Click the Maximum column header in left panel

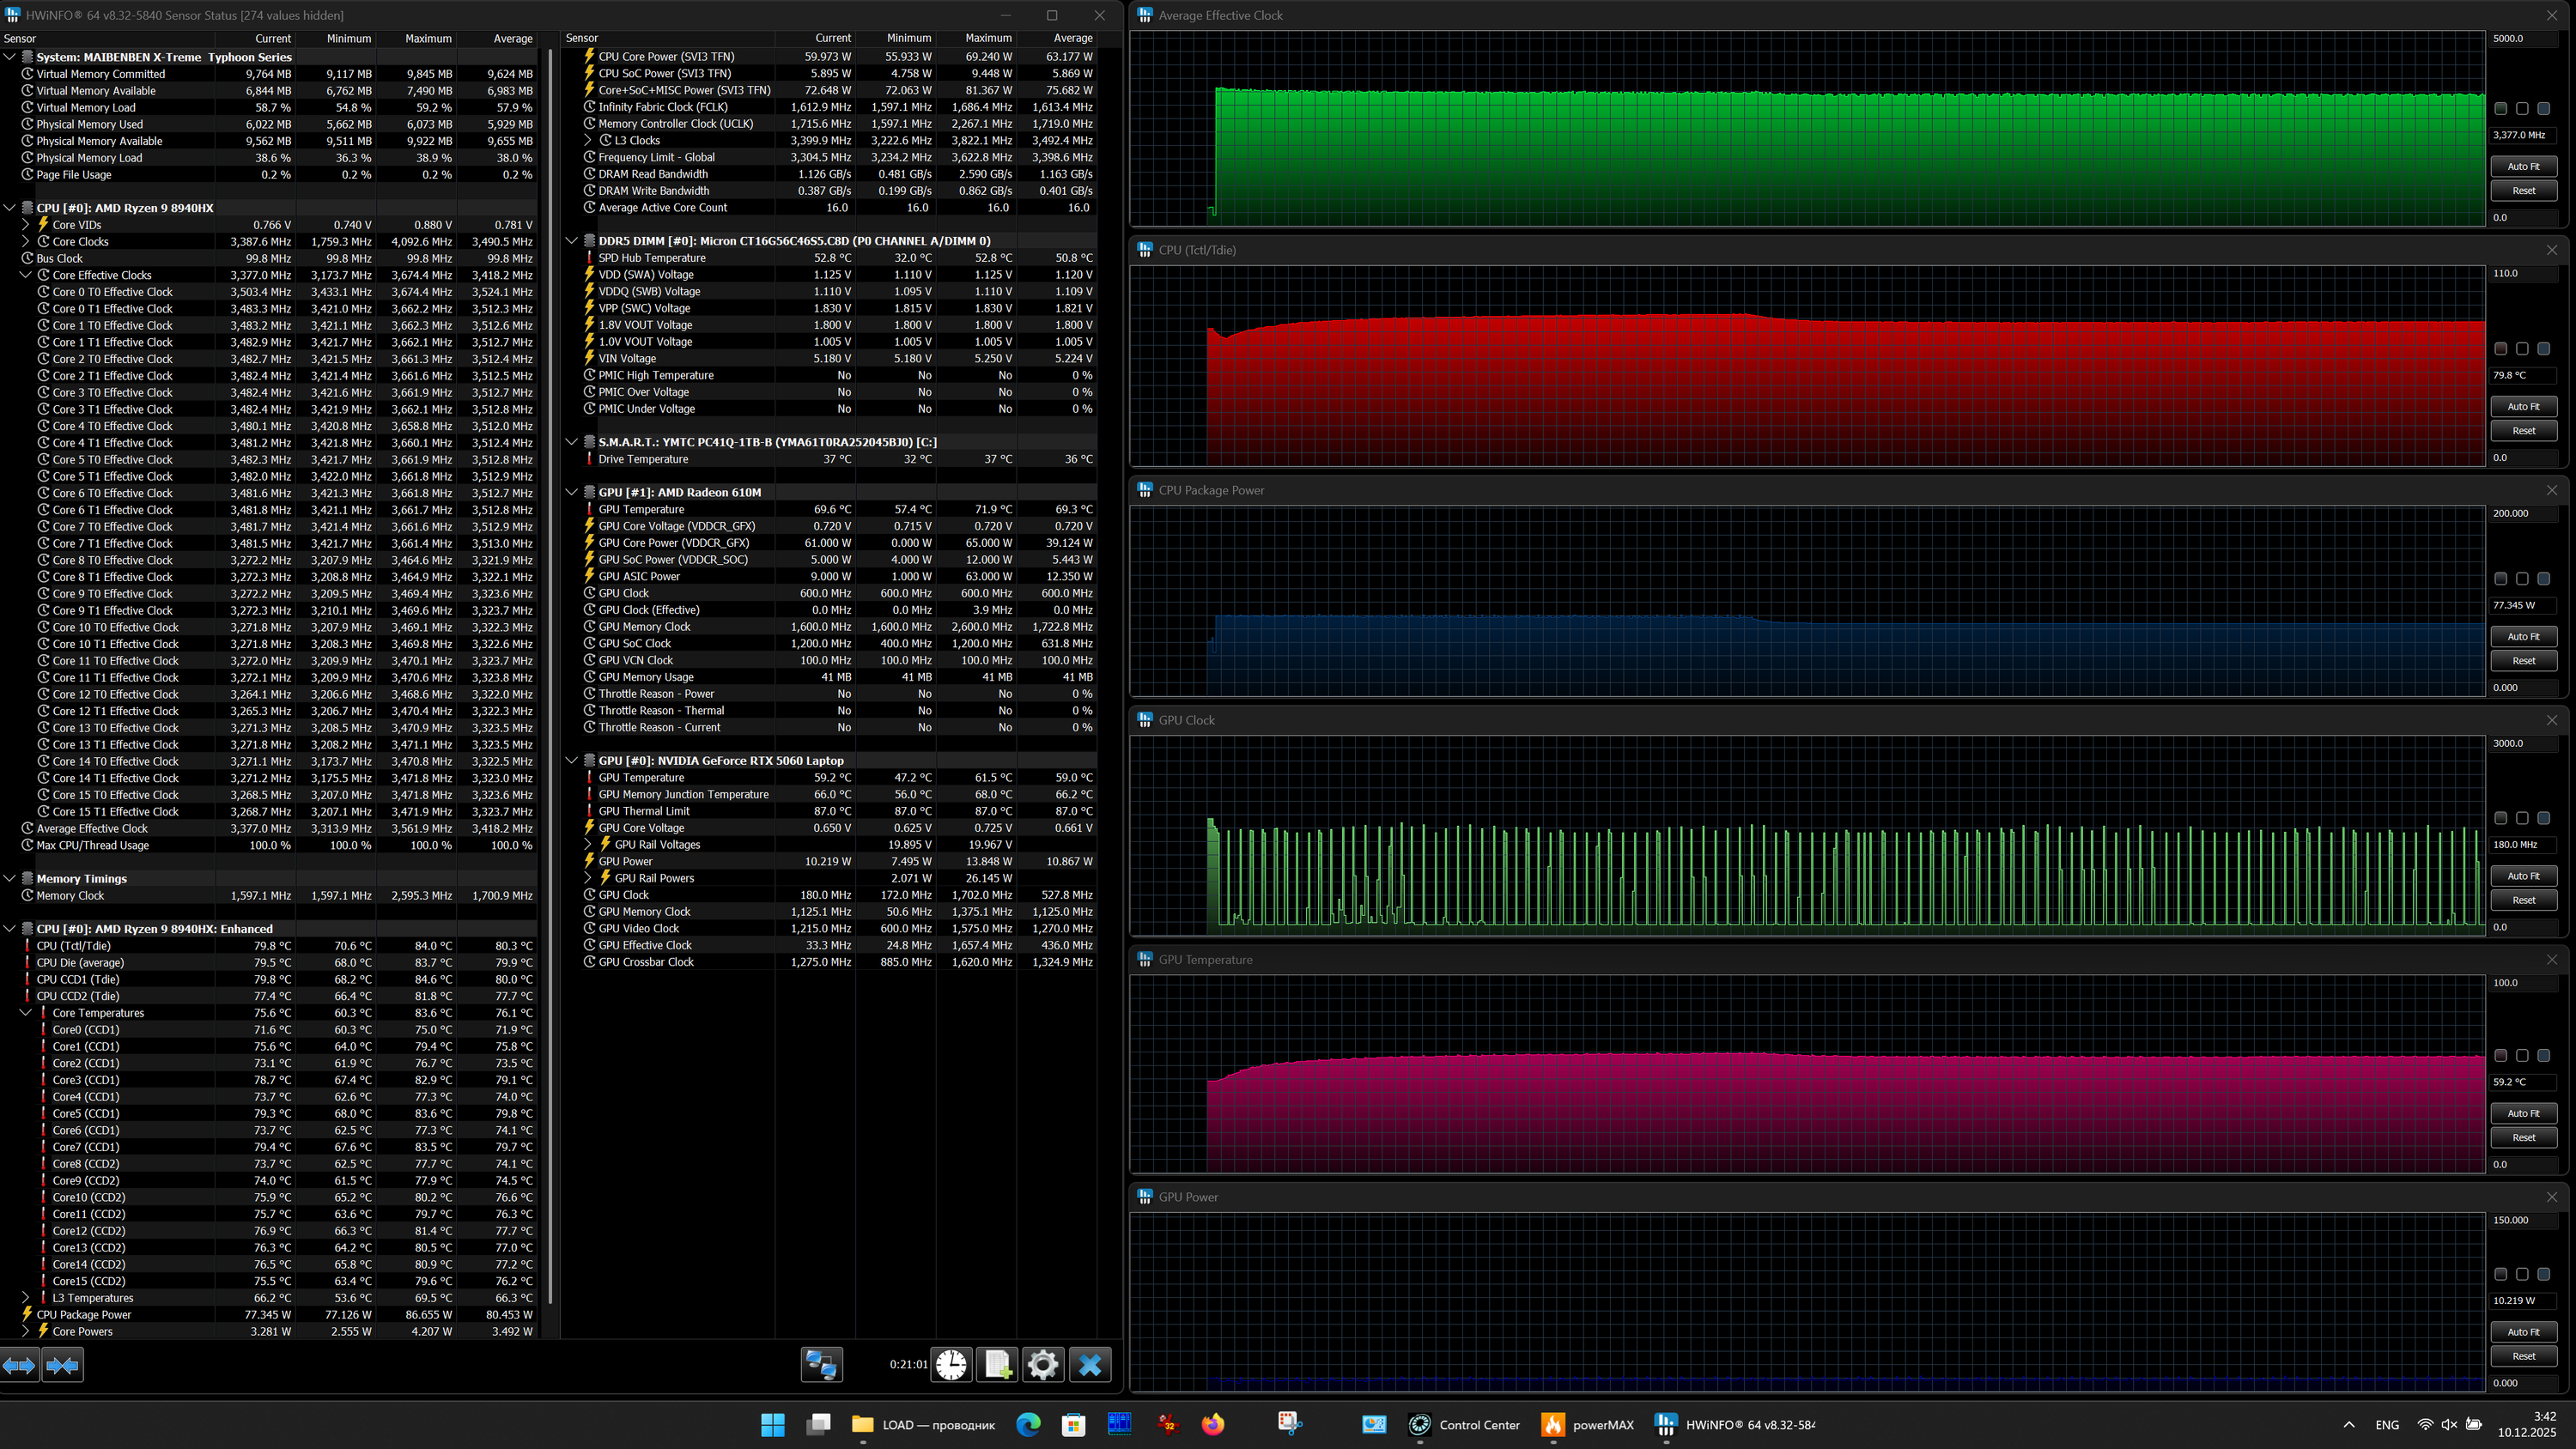tap(428, 38)
